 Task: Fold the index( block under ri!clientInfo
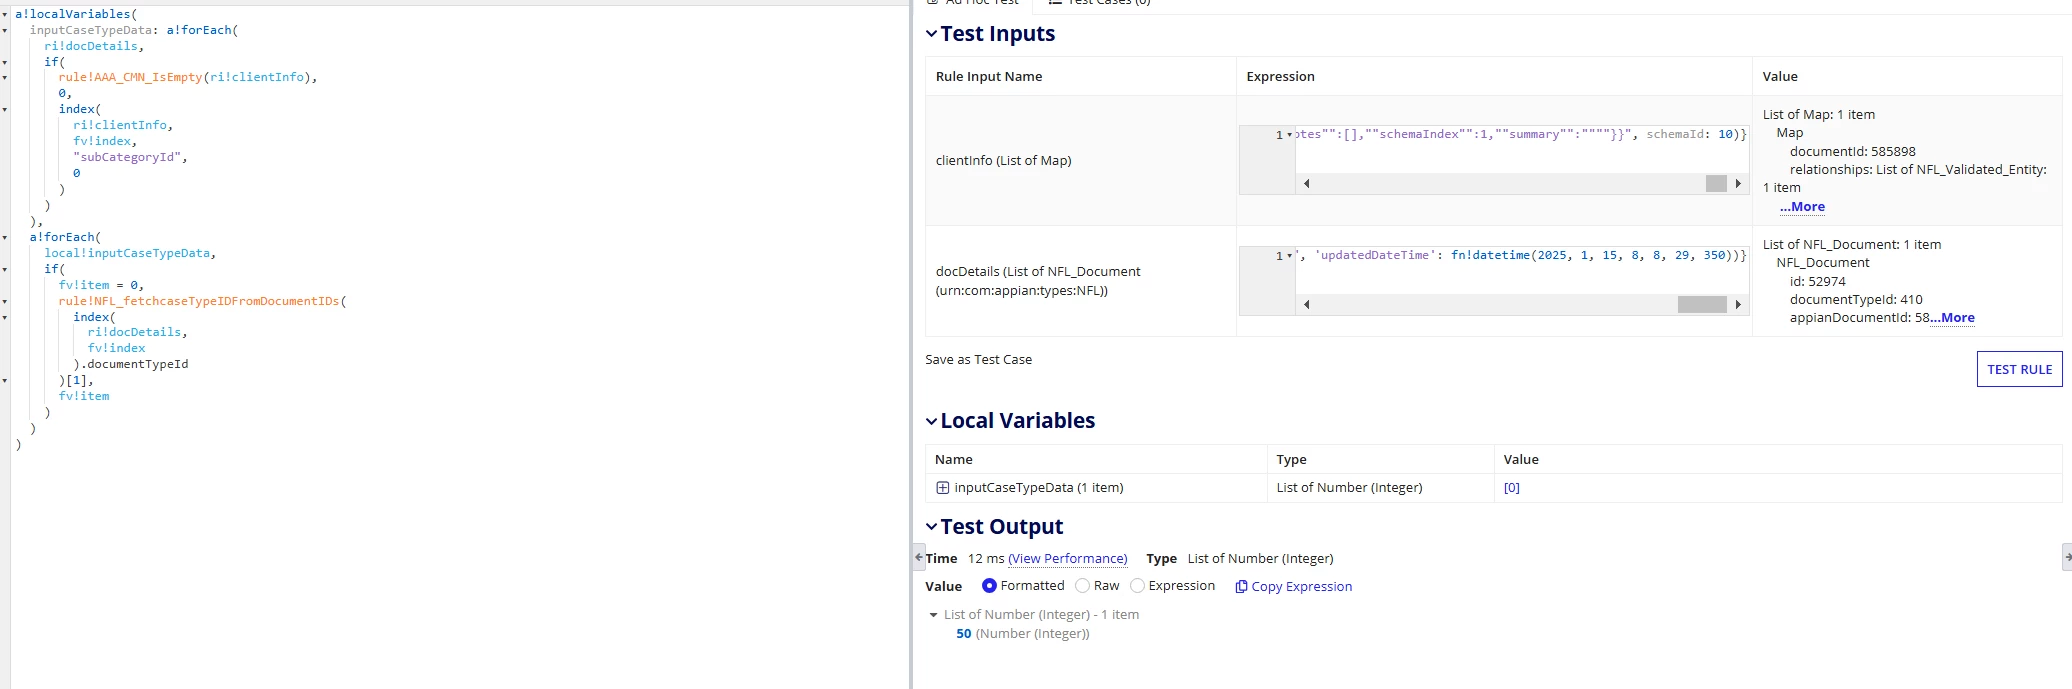[x=5, y=110]
